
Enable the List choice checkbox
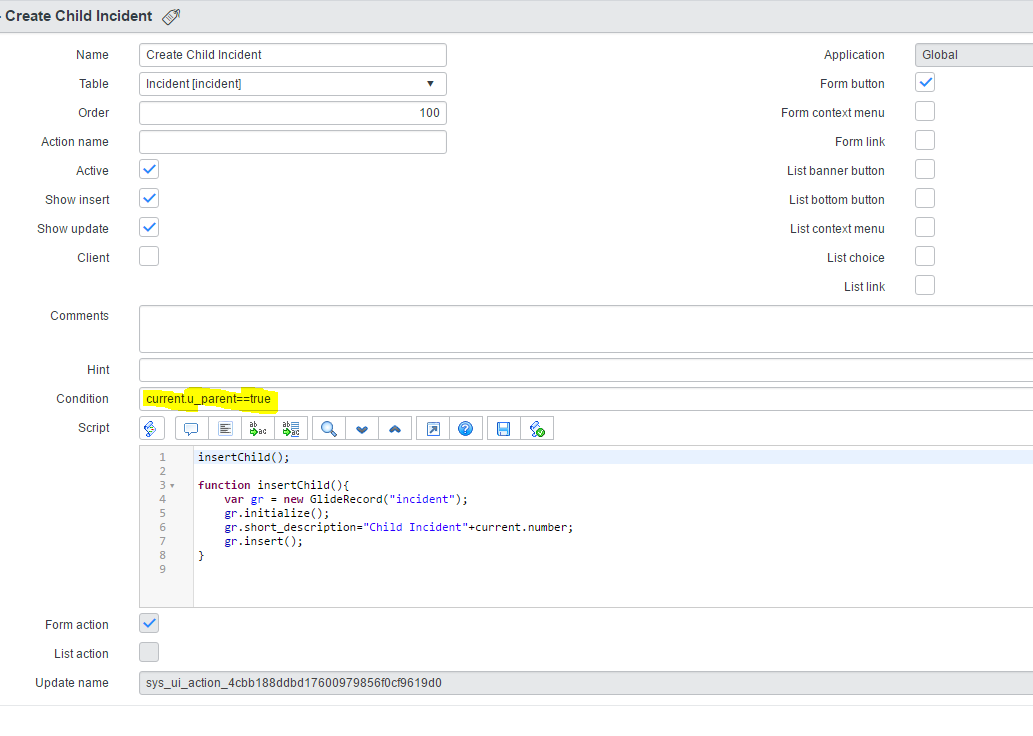click(925, 256)
